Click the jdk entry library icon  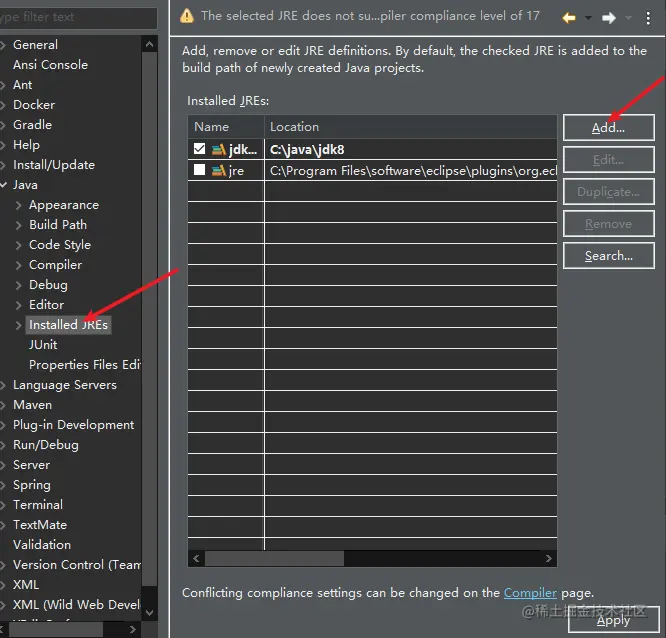[218, 150]
